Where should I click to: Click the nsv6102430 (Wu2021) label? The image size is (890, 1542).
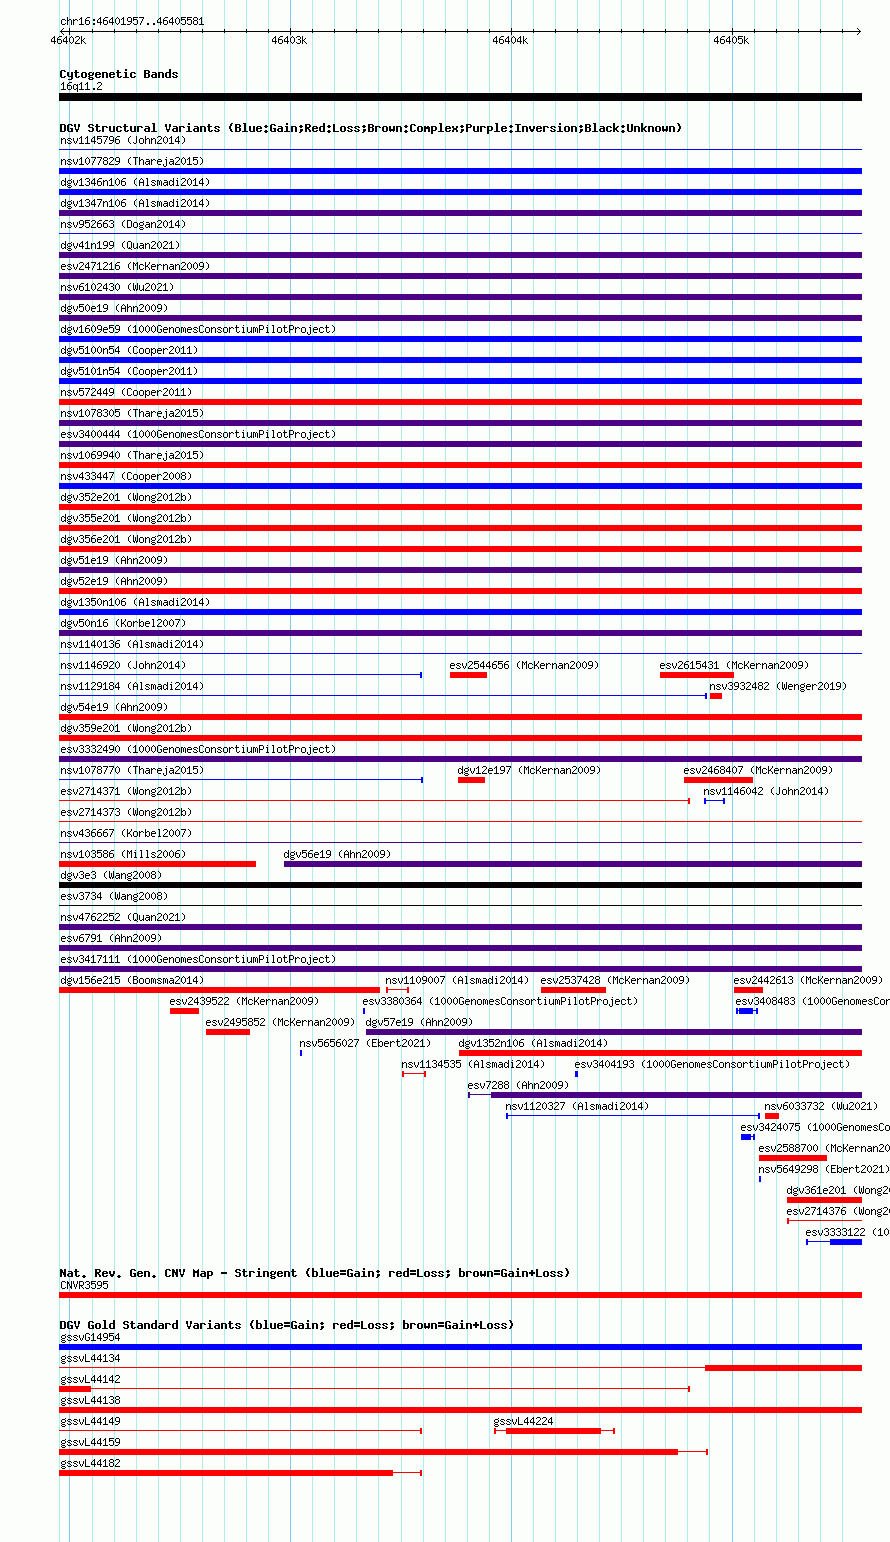(x=116, y=287)
